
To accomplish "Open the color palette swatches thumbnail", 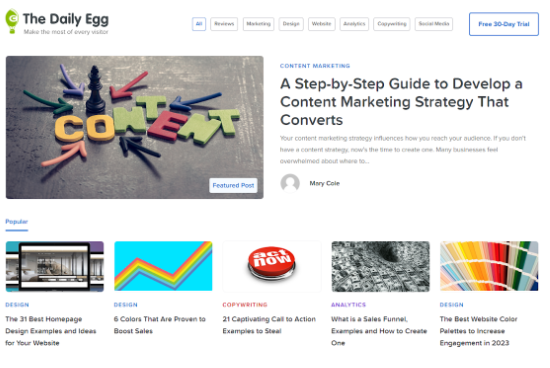I will tap(489, 266).
